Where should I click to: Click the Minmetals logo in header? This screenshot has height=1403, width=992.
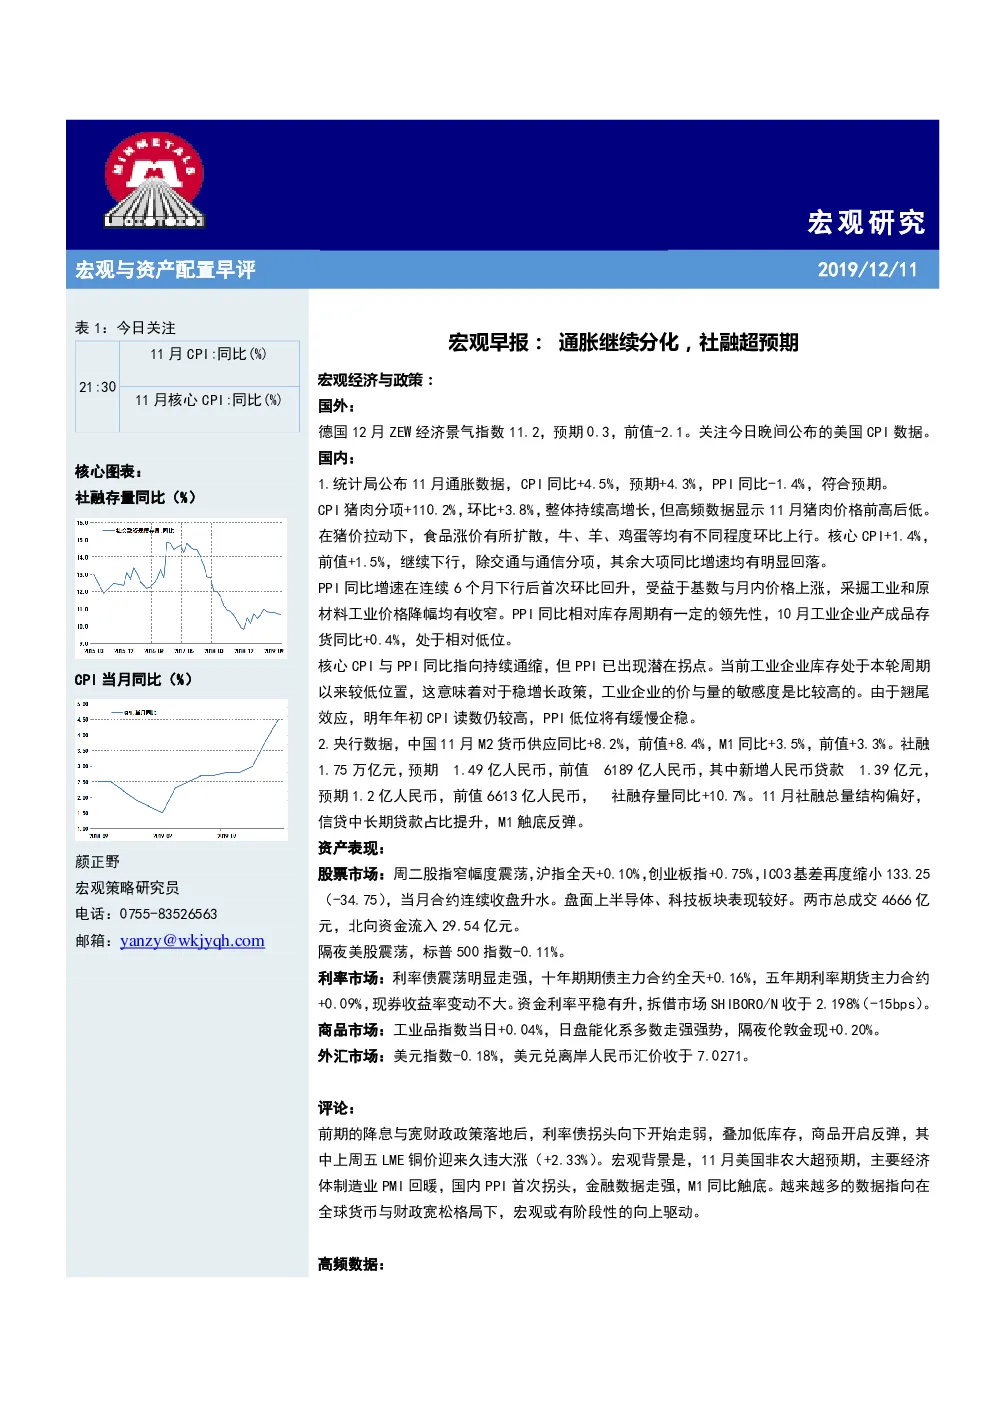click(x=154, y=180)
